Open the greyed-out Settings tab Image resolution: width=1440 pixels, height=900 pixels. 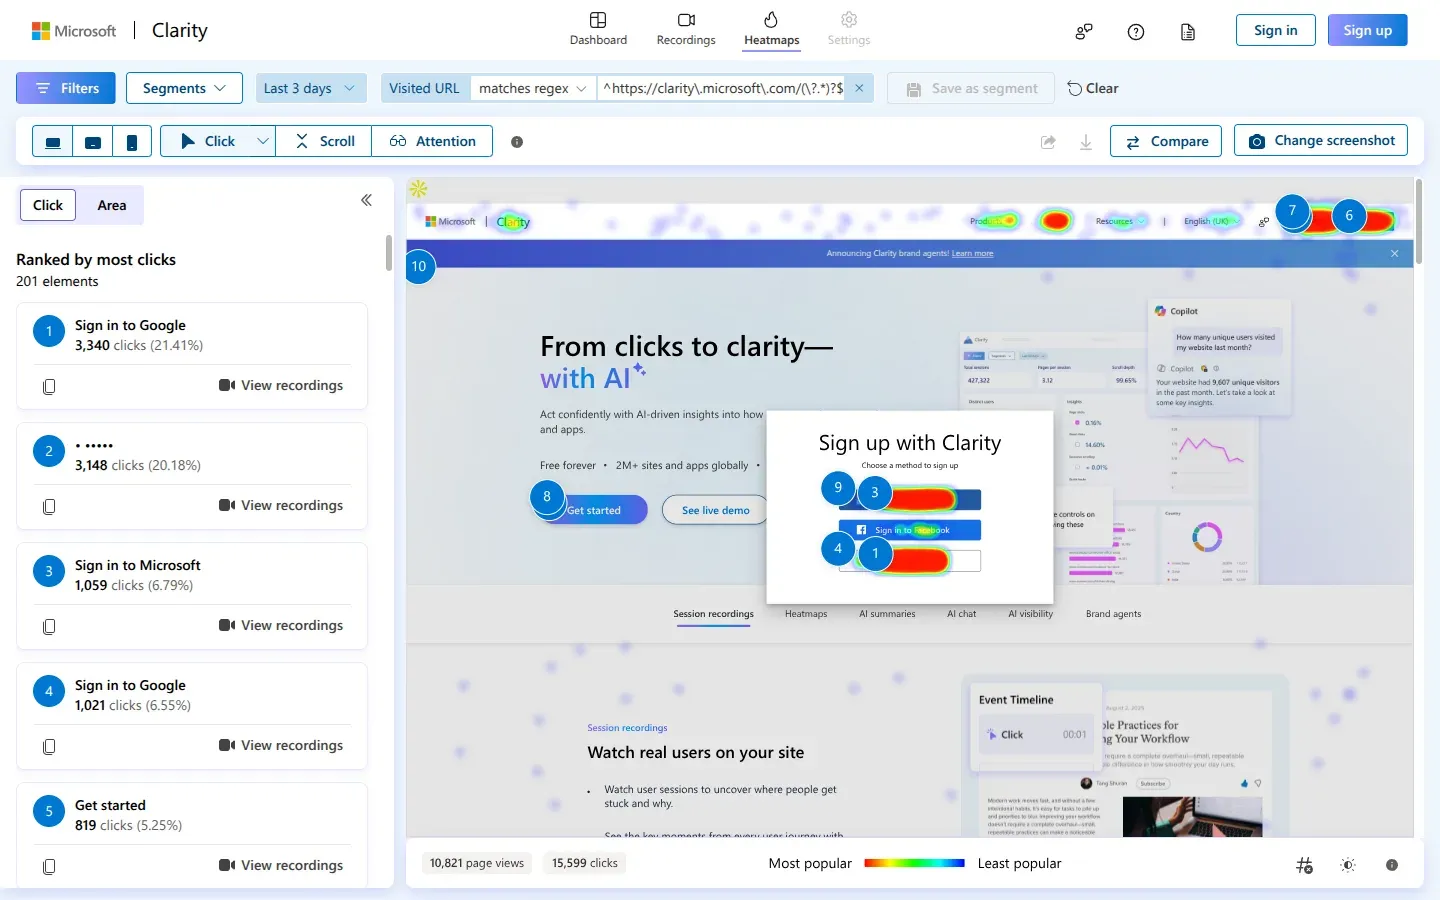tap(849, 30)
